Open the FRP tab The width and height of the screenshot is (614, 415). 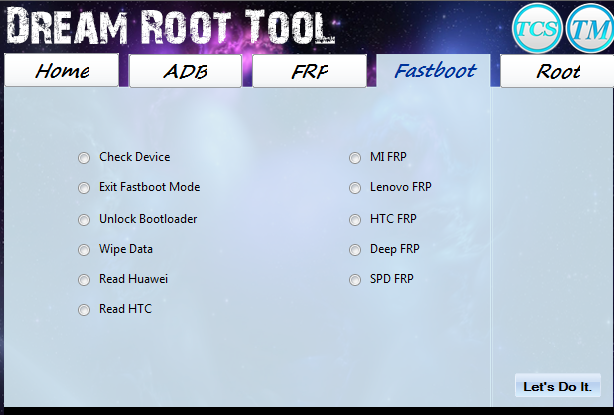pyautogui.click(x=309, y=71)
